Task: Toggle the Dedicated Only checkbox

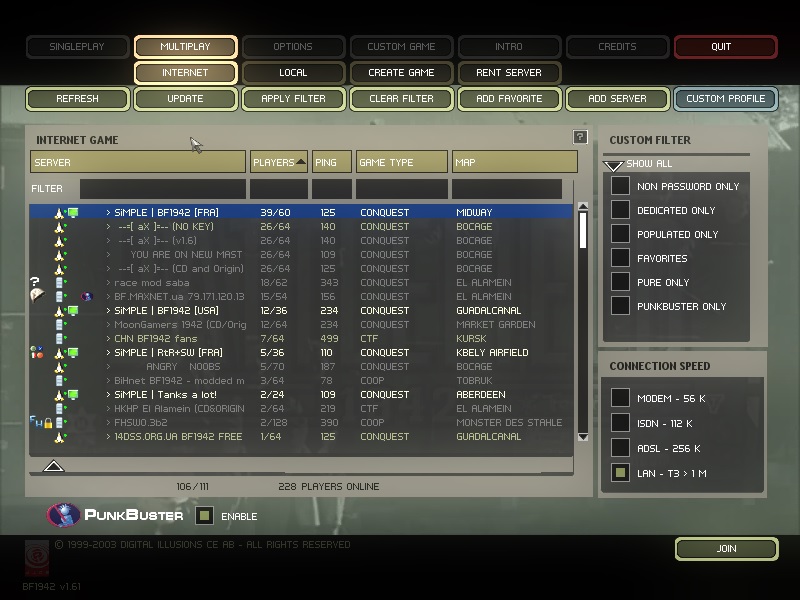Action: tap(620, 210)
